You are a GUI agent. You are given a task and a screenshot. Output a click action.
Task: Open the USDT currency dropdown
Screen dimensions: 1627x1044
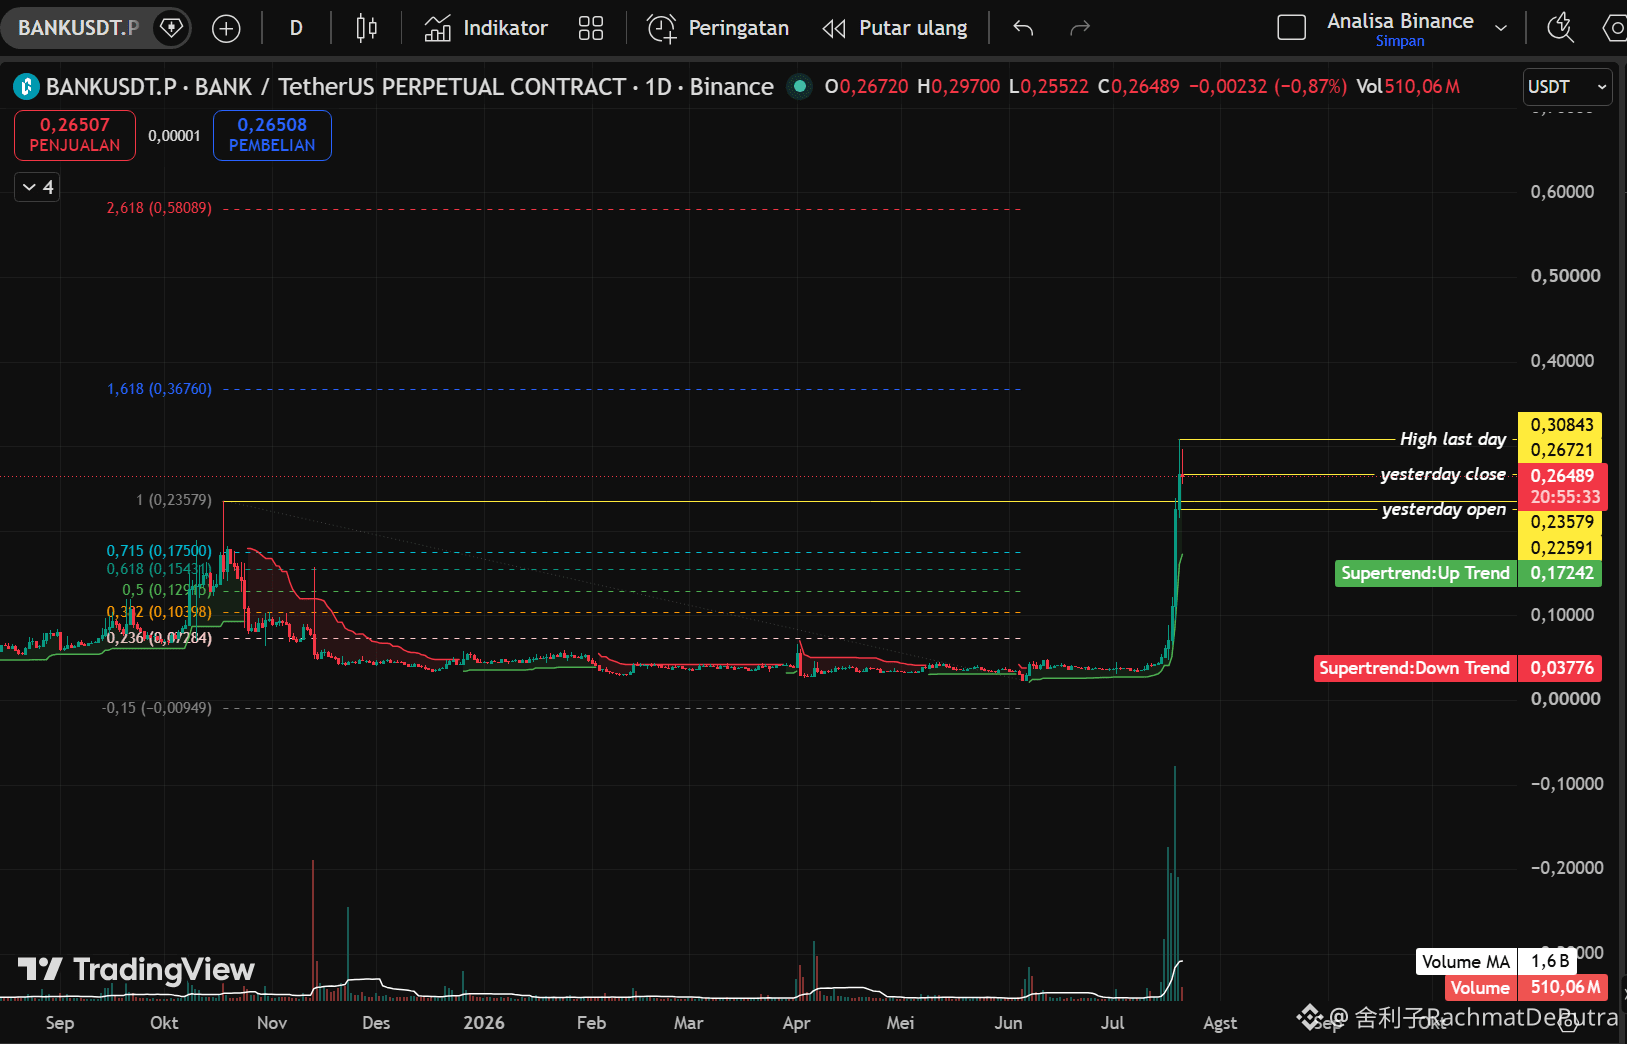(x=1567, y=87)
